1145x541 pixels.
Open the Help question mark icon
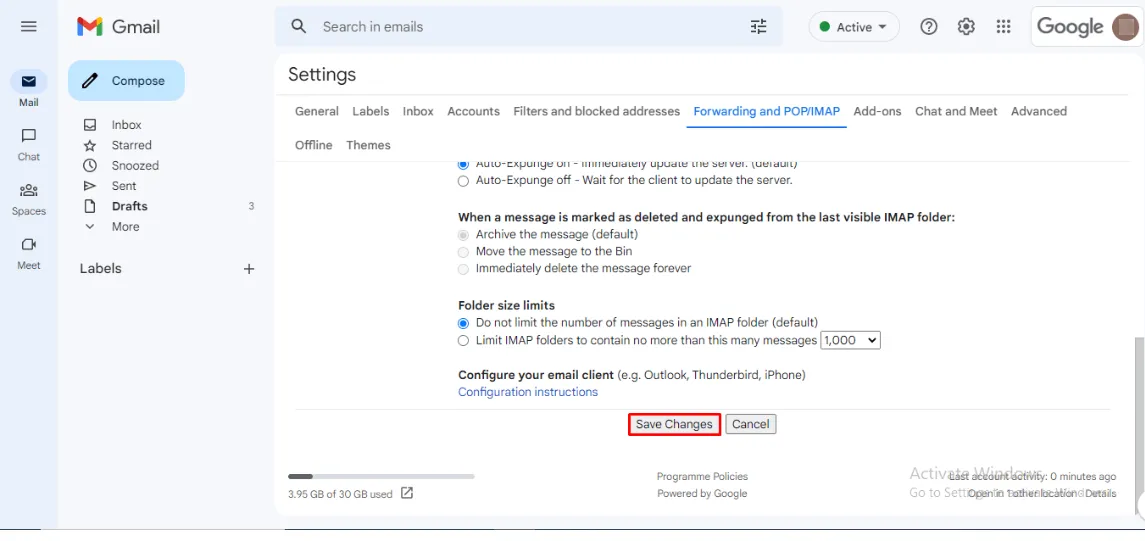(x=929, y=27)
